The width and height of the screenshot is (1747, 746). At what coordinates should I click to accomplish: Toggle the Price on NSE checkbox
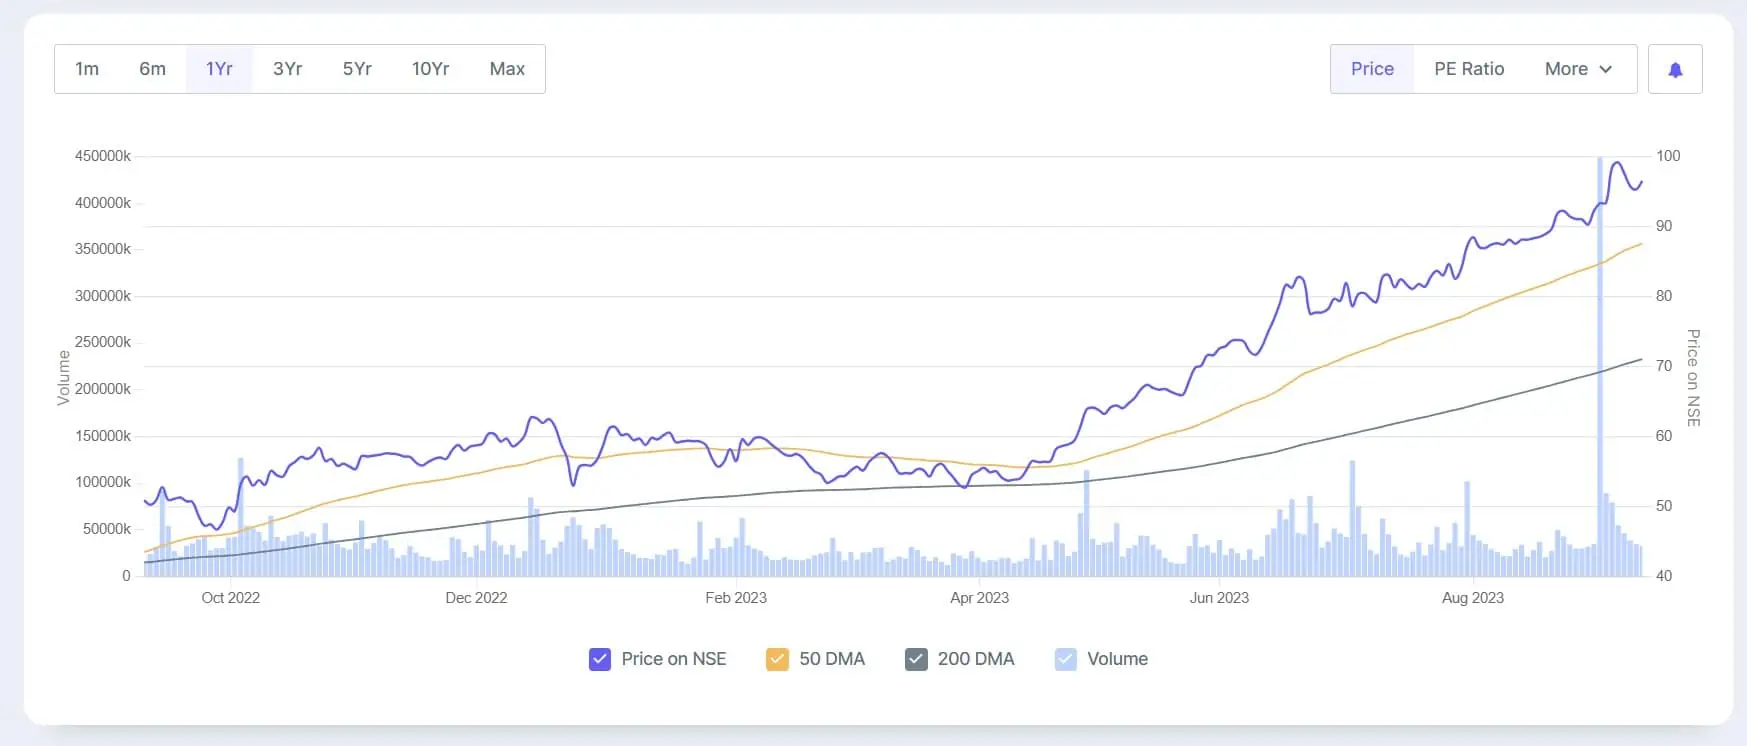pos(600,659)
